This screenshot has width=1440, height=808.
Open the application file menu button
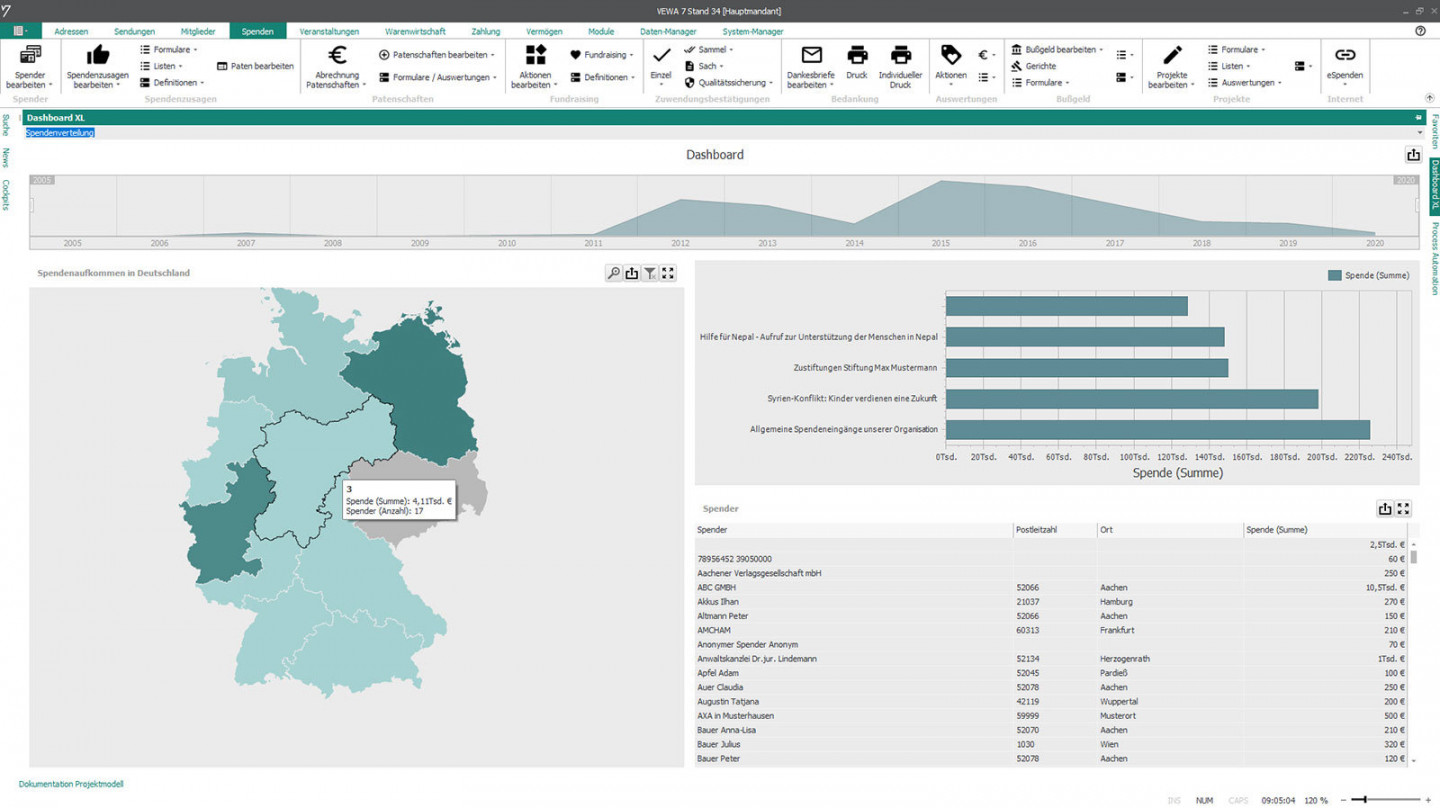[x=20, y=31]
